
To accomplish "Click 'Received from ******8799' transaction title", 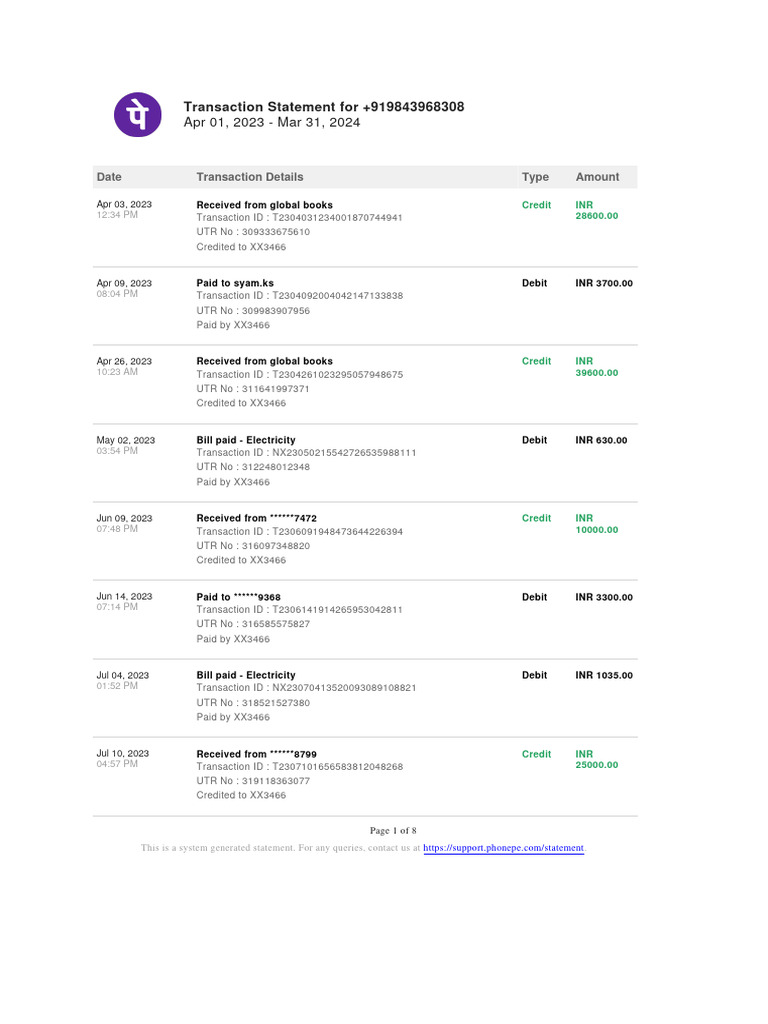I will (x=257, y=754).
